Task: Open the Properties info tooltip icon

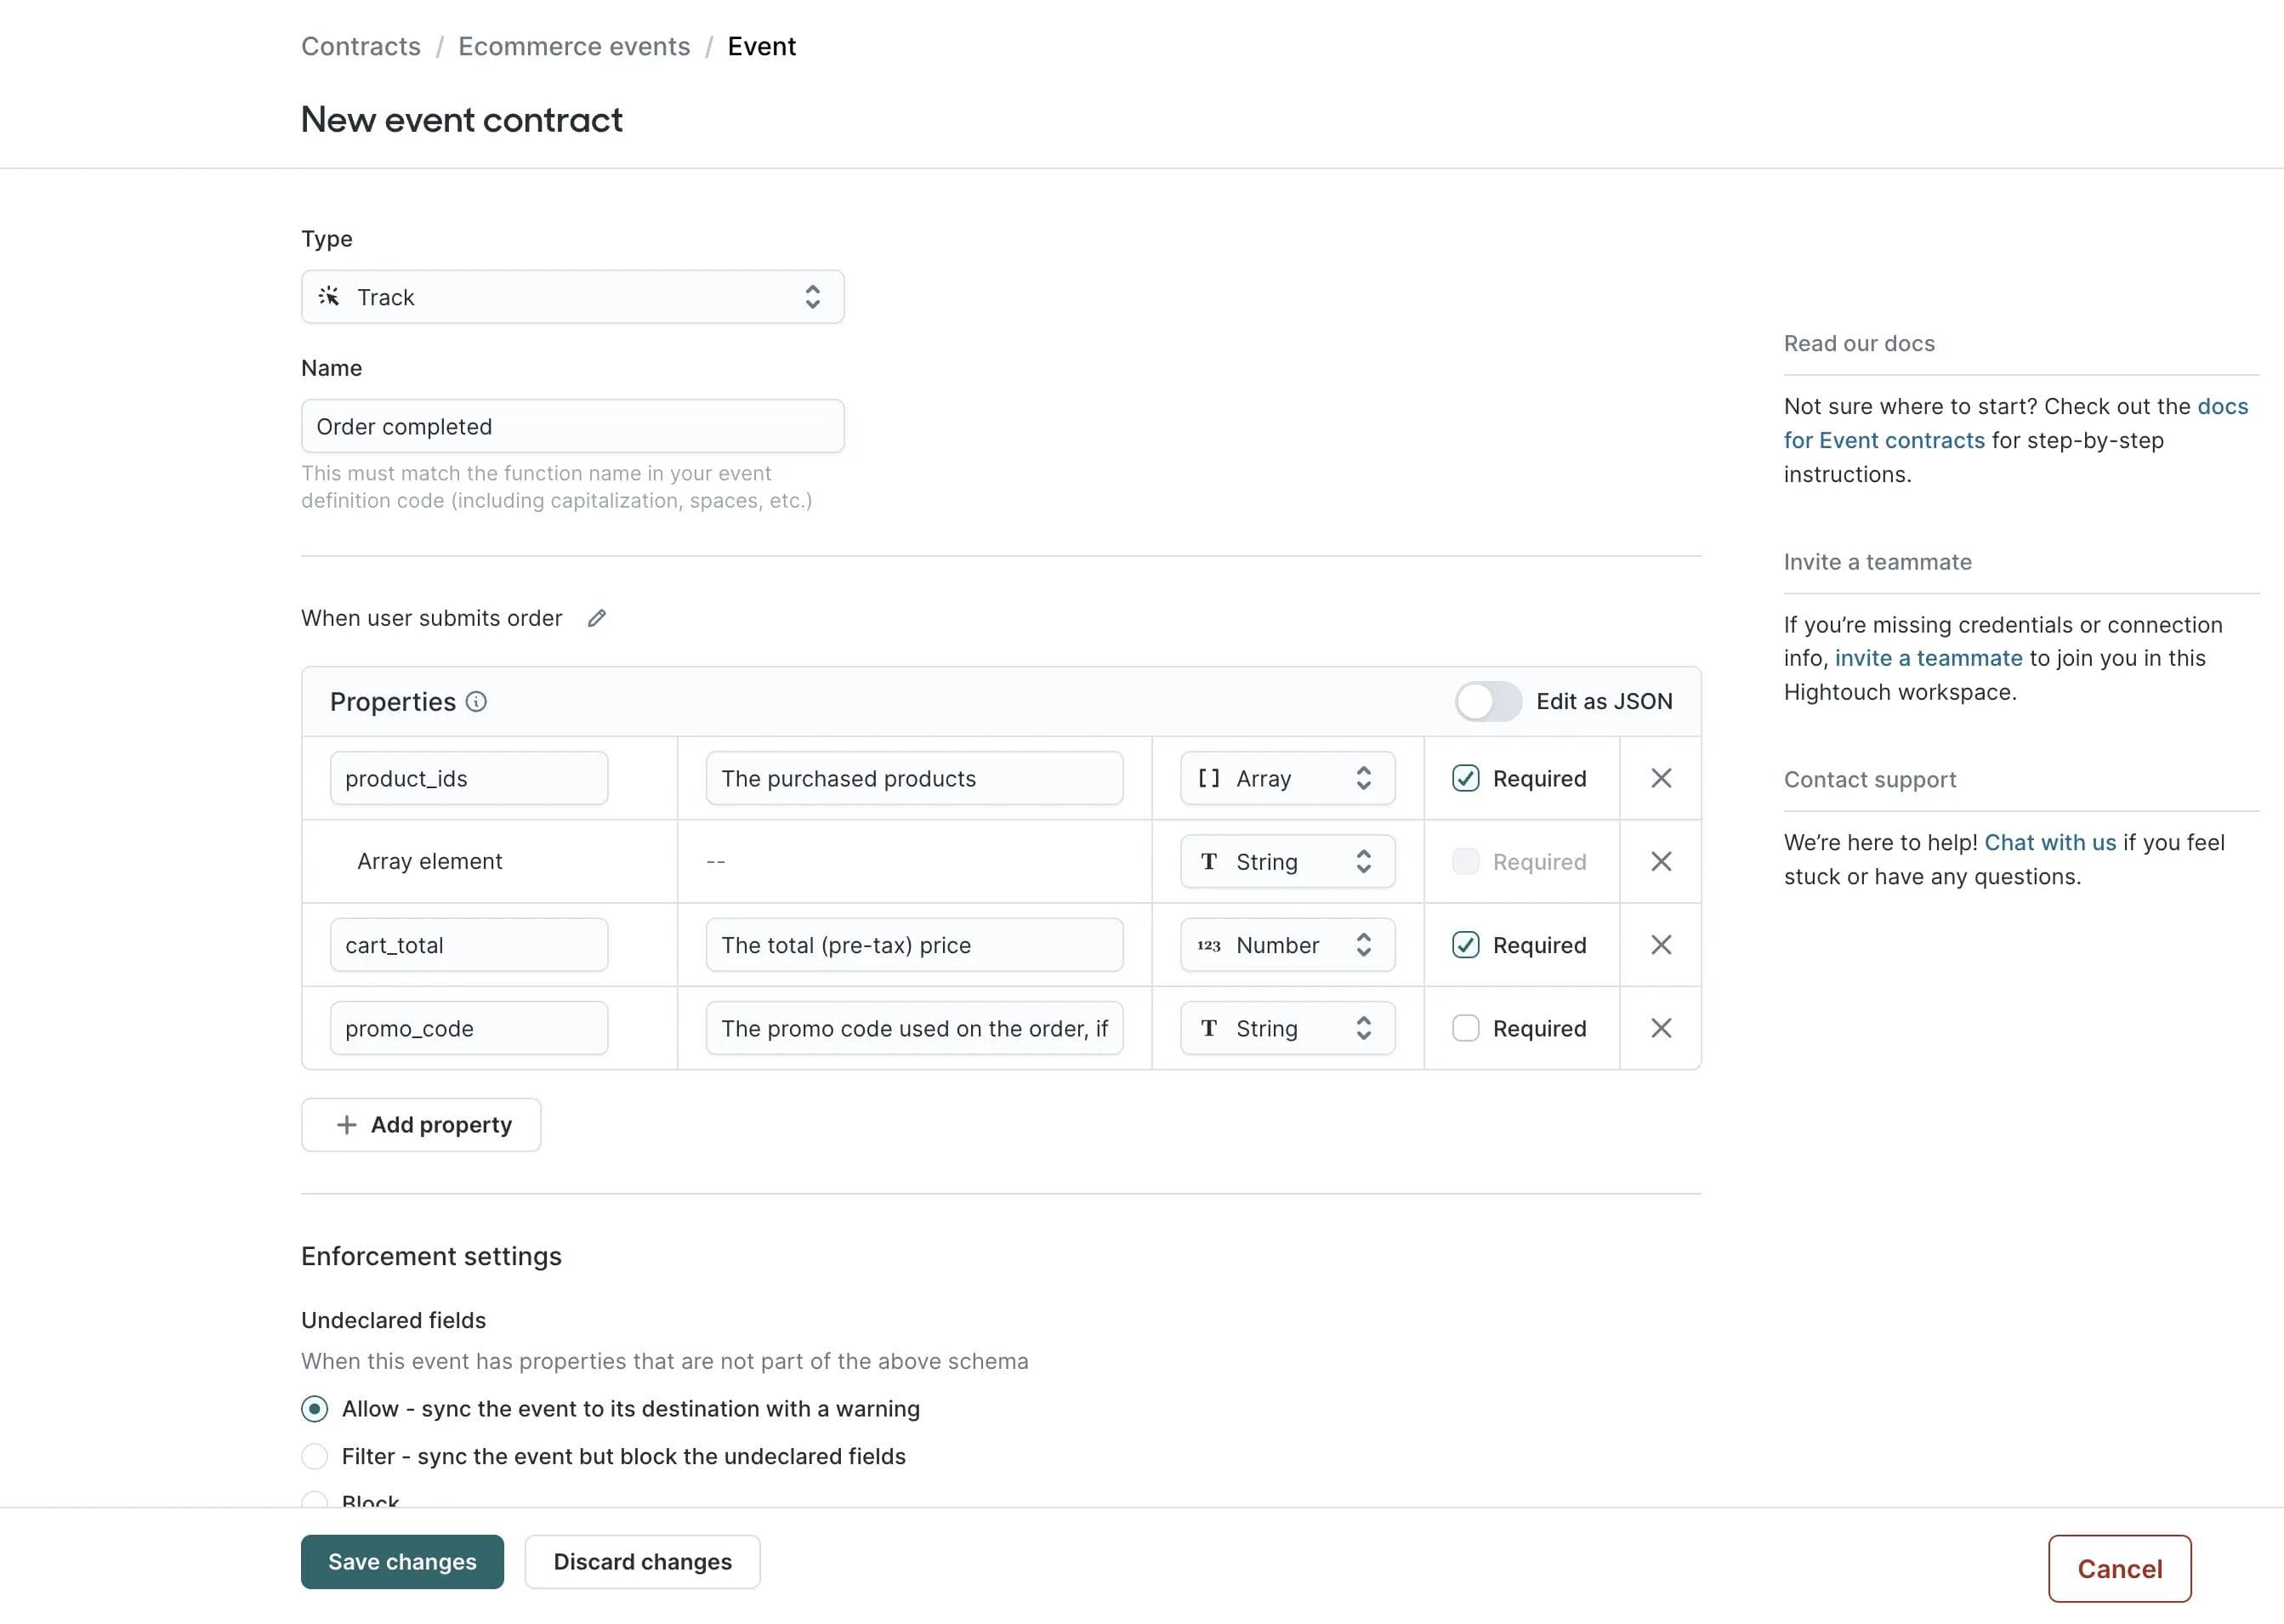Action: (477, 701)
